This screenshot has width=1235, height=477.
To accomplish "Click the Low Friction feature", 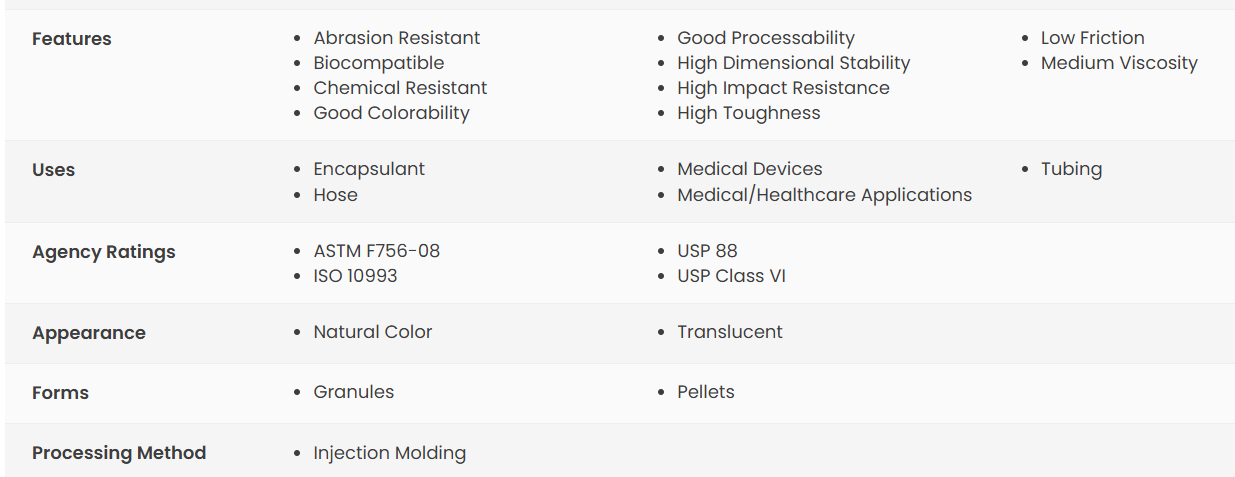I will (x=1093, y=38).
